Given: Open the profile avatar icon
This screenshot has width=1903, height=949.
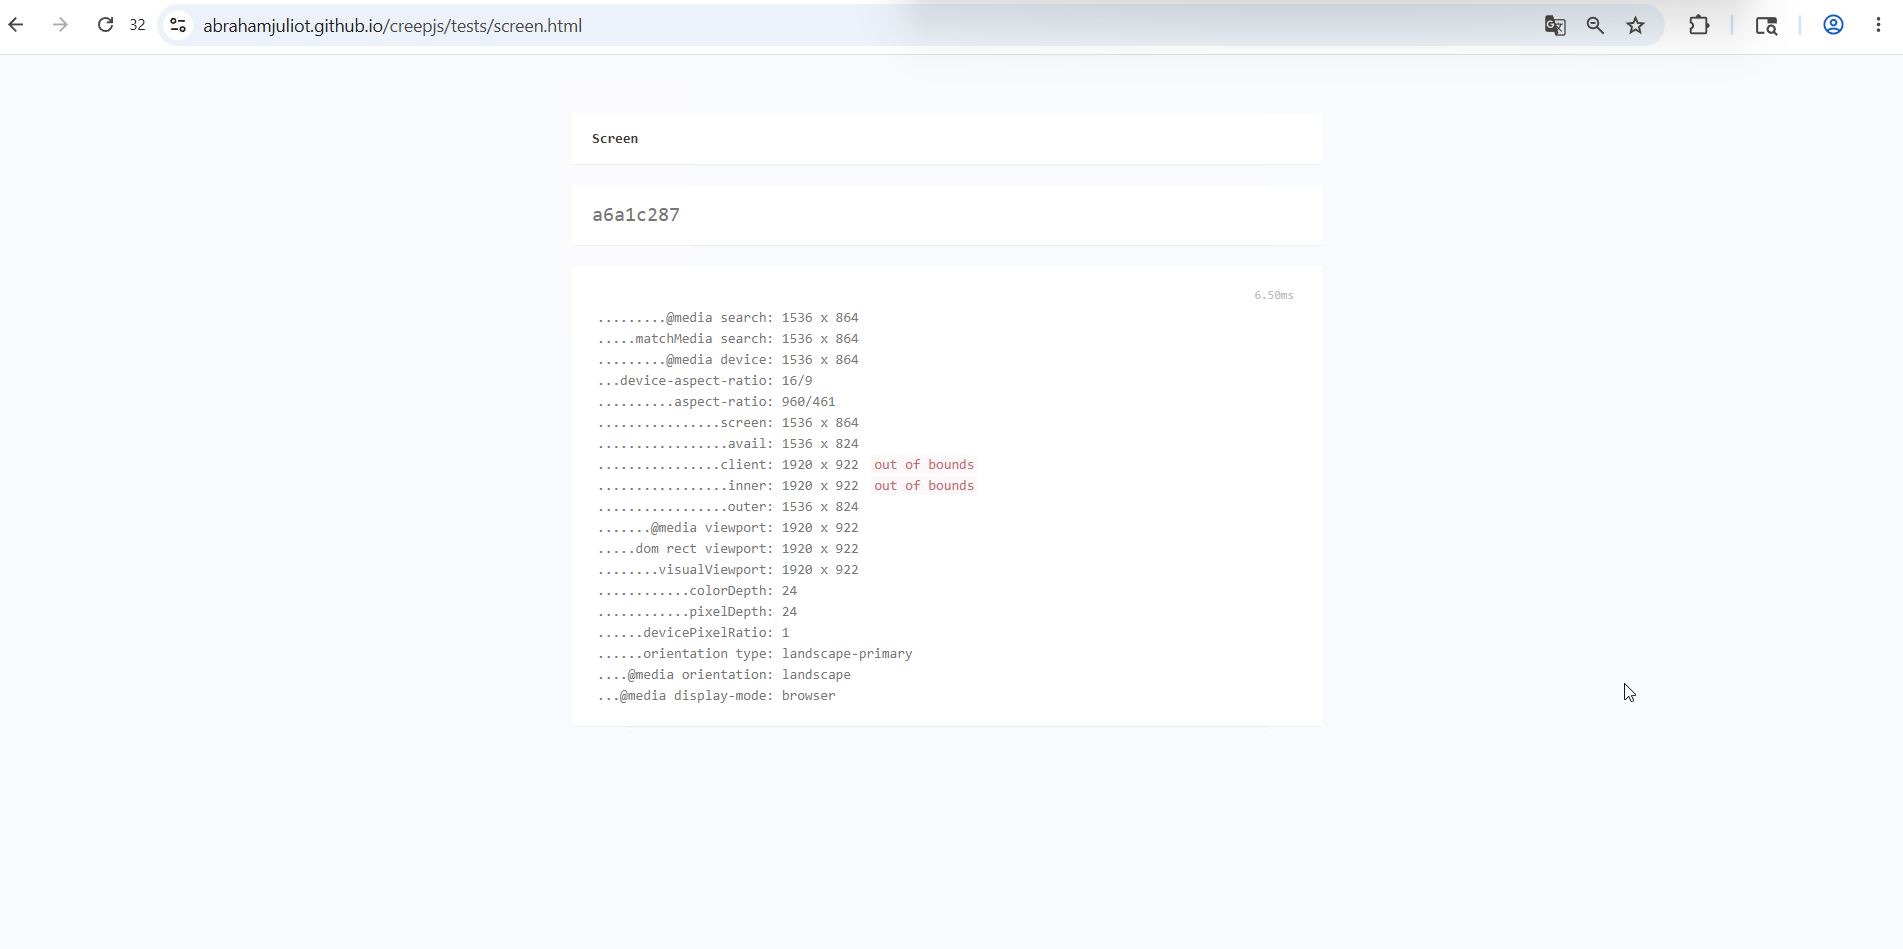Looking at the screenshot, I should pos(1833,25).
